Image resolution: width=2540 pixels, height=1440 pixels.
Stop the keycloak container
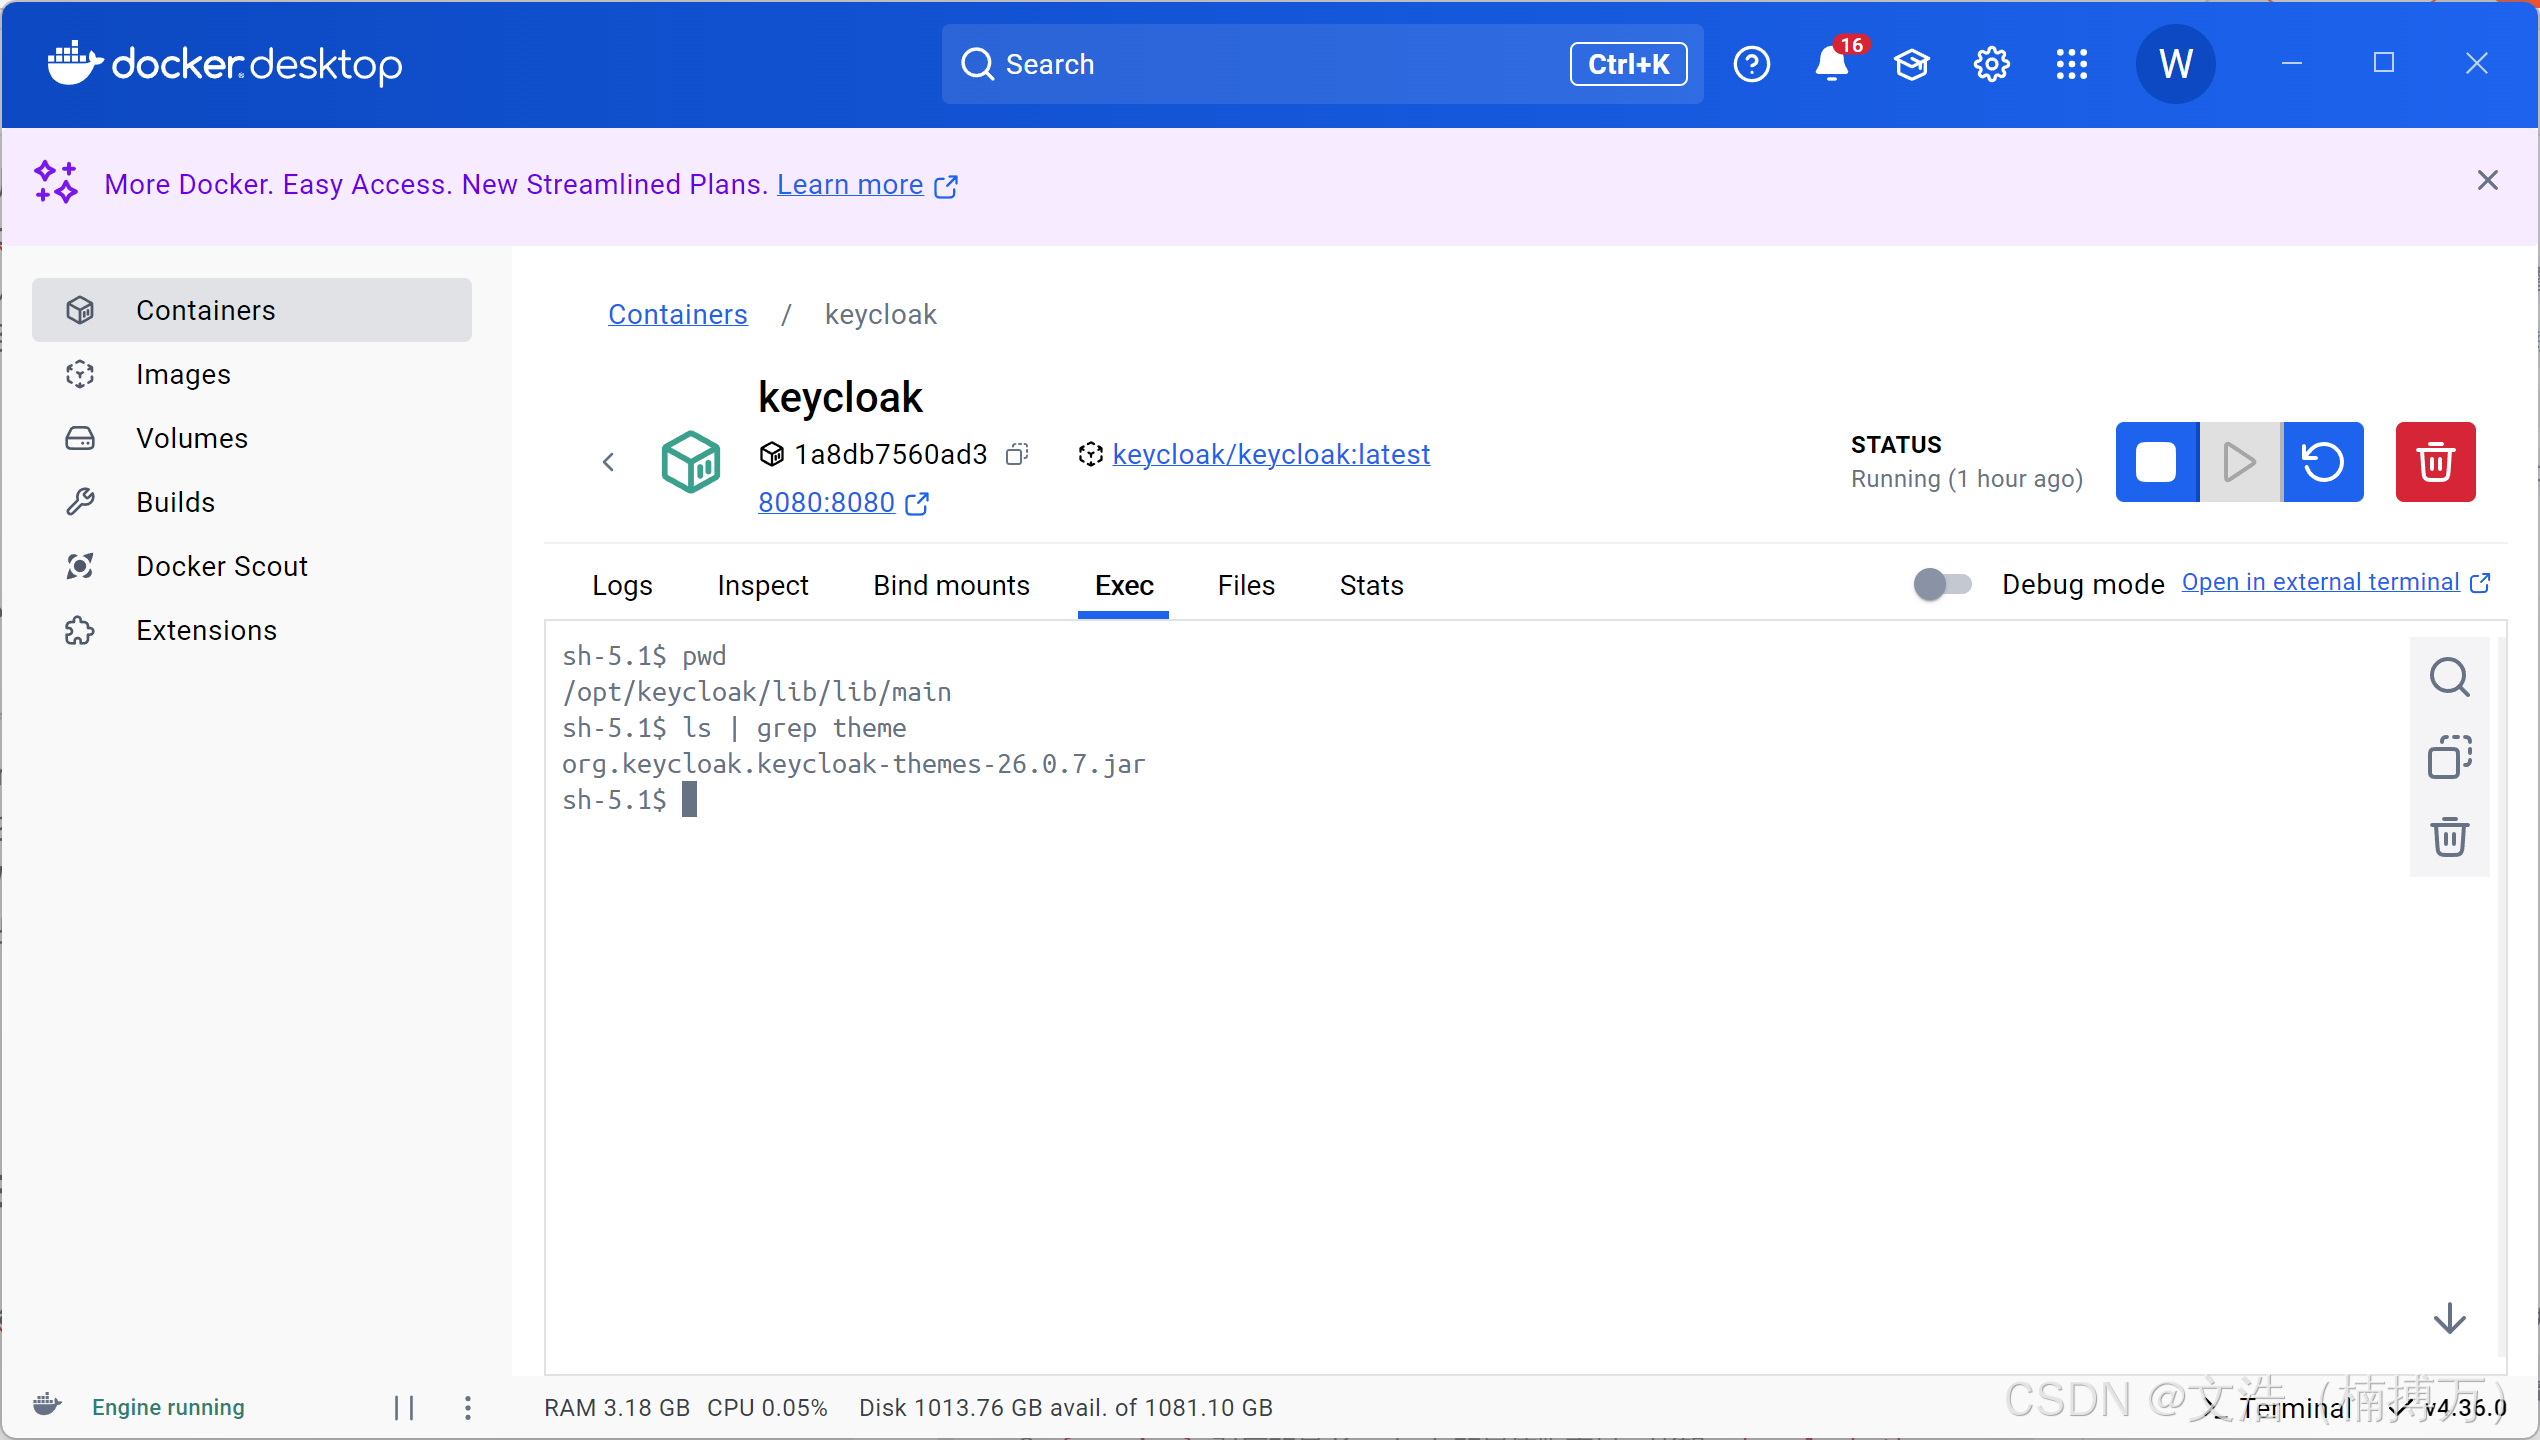2156,462
